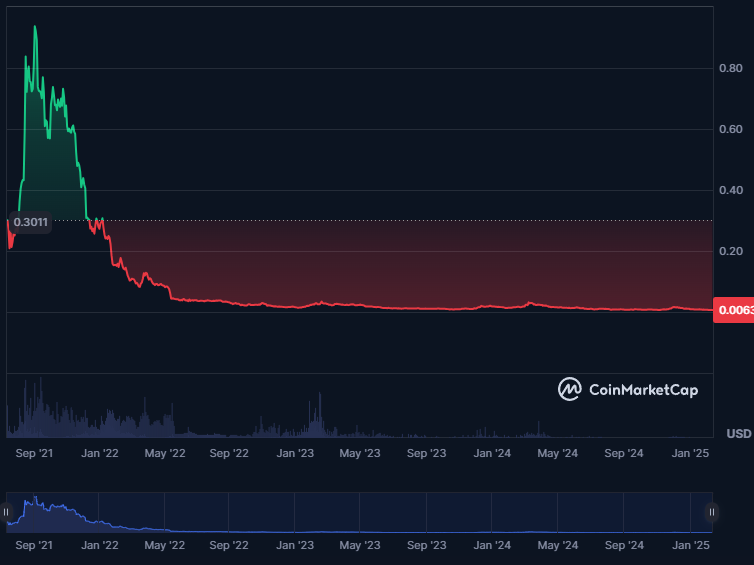This screenshot has width=754, height=565.
Task: Click Sep '21 on main chart axis
Action: 34,453
